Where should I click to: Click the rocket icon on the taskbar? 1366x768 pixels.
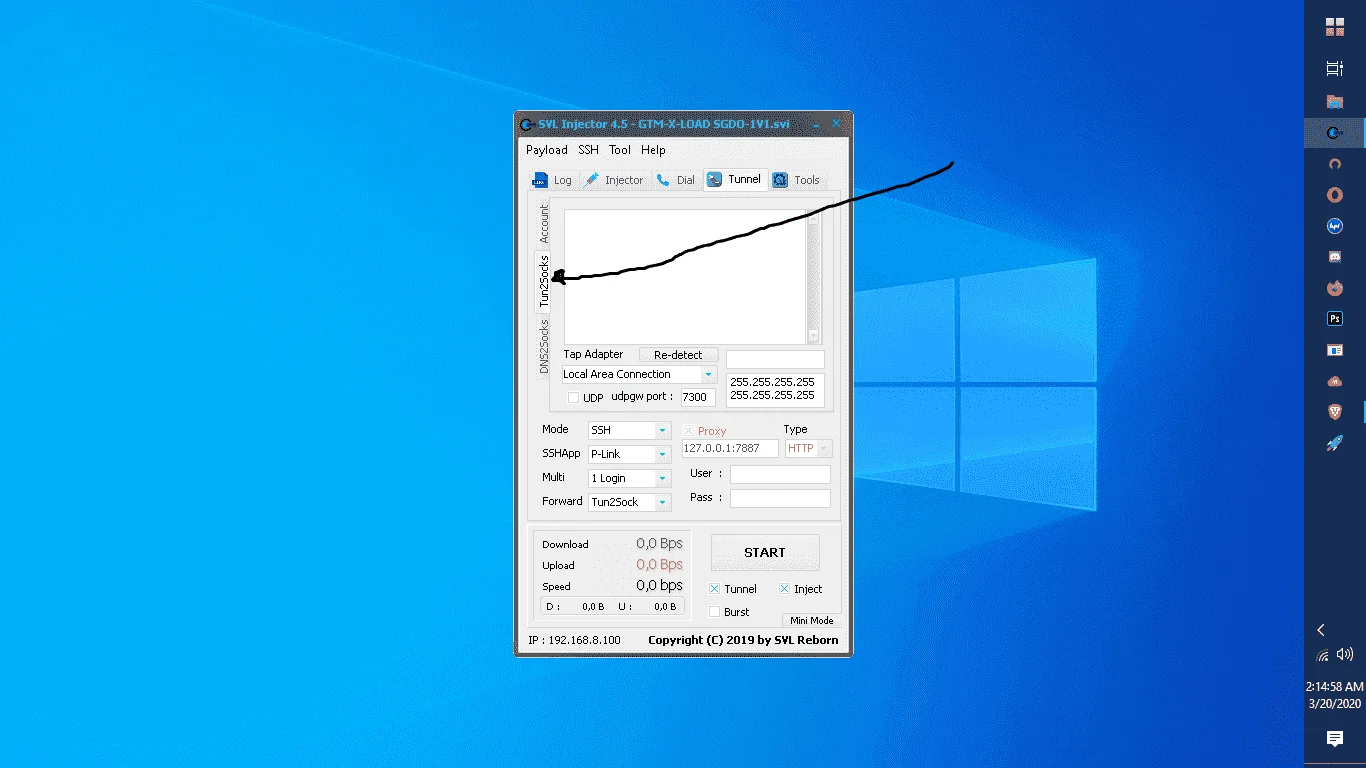(1334, 443)
